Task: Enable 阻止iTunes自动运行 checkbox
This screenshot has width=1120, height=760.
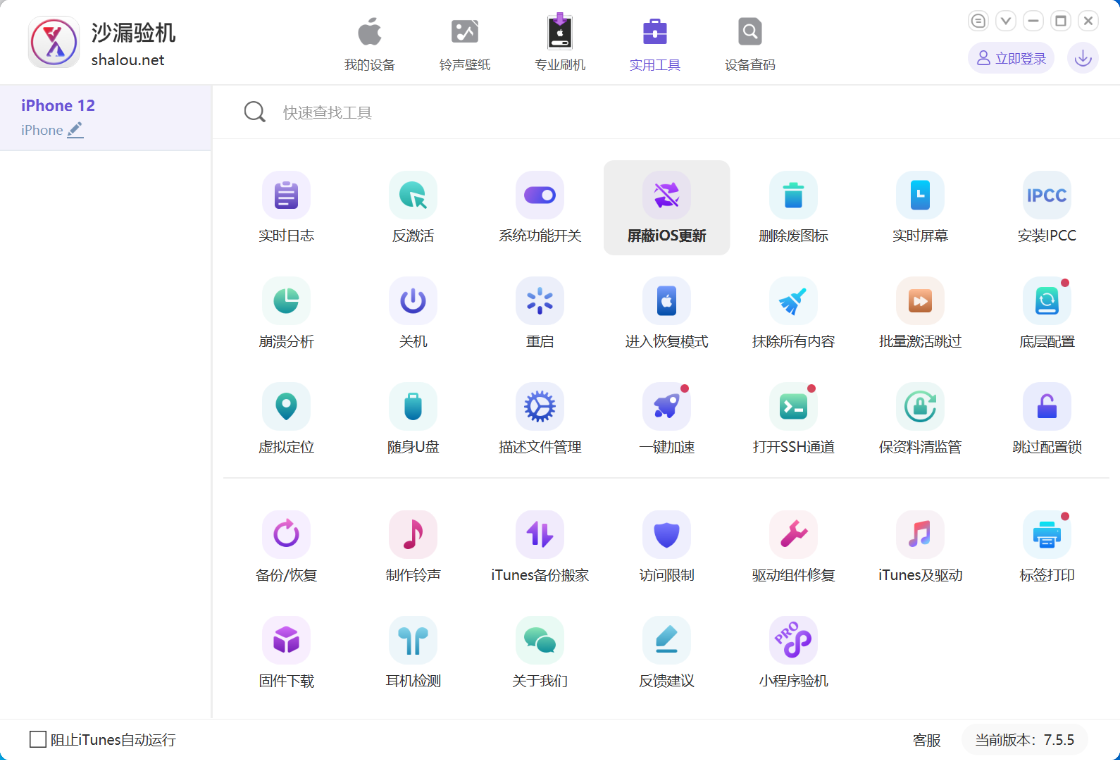Action: 38,740
